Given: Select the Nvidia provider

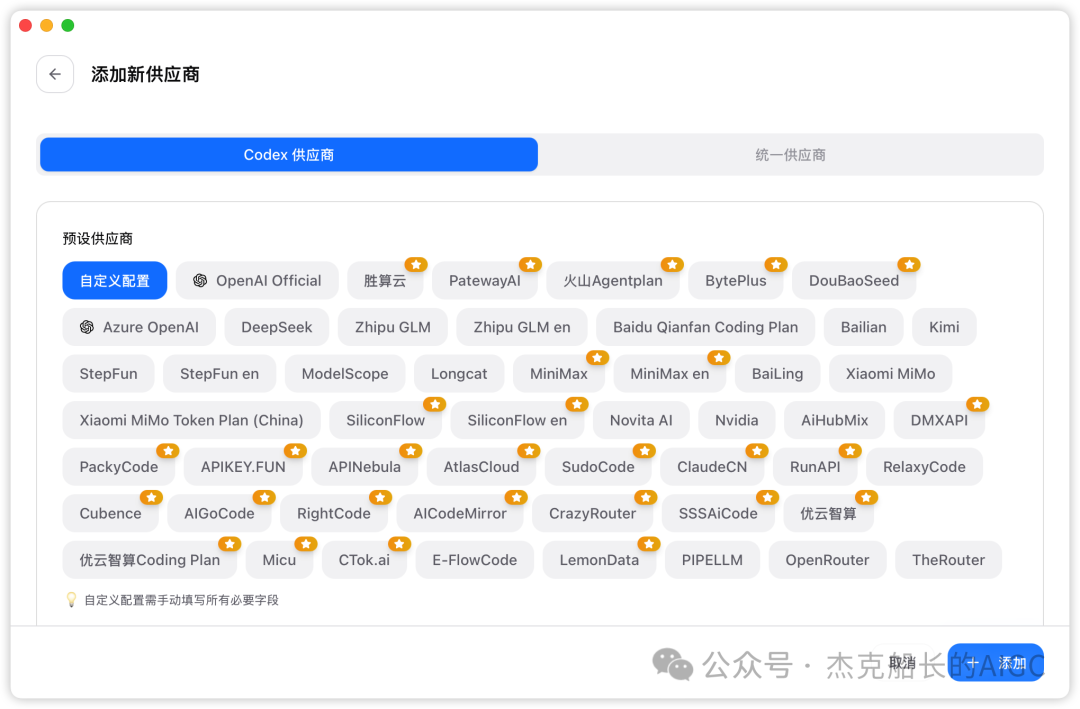Looking at the screenshot, I should tap(737, 420).
